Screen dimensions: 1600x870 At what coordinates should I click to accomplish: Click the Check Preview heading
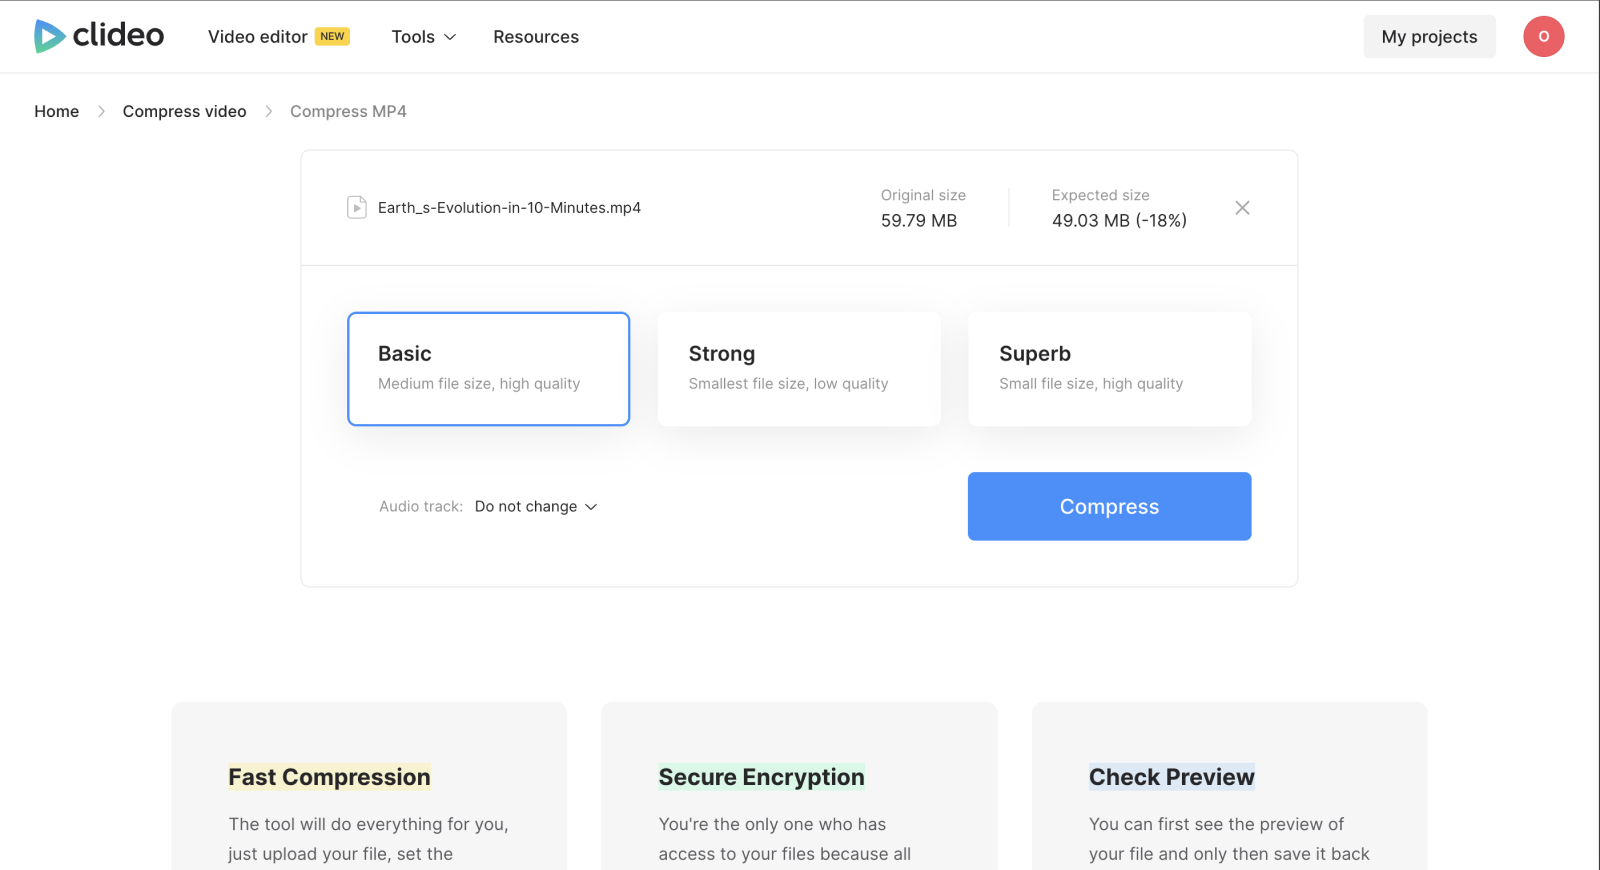click(x=1172, y=777)
